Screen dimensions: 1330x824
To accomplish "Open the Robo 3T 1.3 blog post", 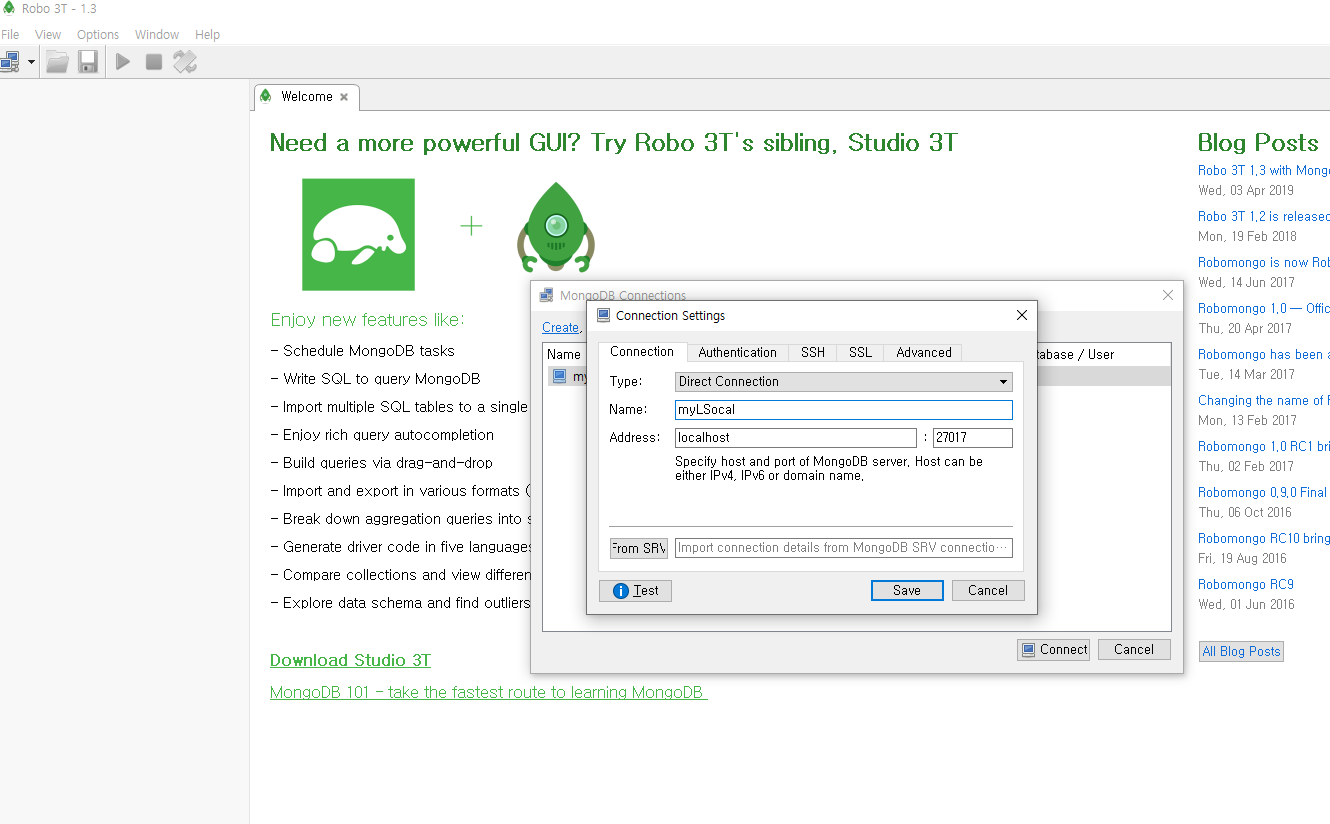I will [1264, 171].
